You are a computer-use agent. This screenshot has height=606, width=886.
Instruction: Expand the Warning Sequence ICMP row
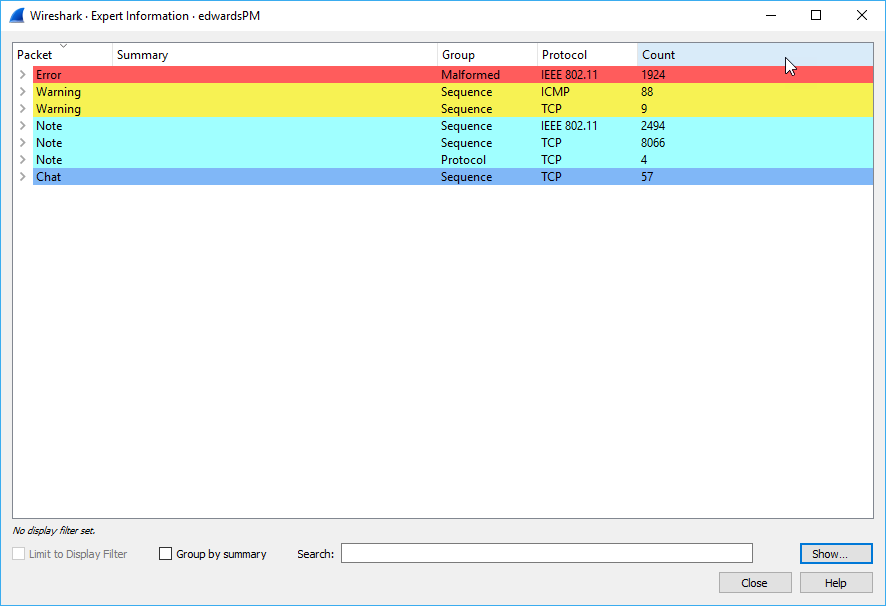tap(22, 92)
